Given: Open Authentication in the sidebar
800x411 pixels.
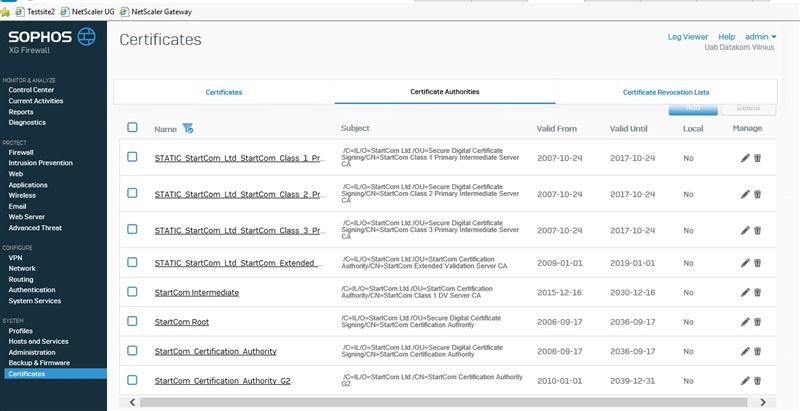Looking at the screenshot, I should click(32, 290).
